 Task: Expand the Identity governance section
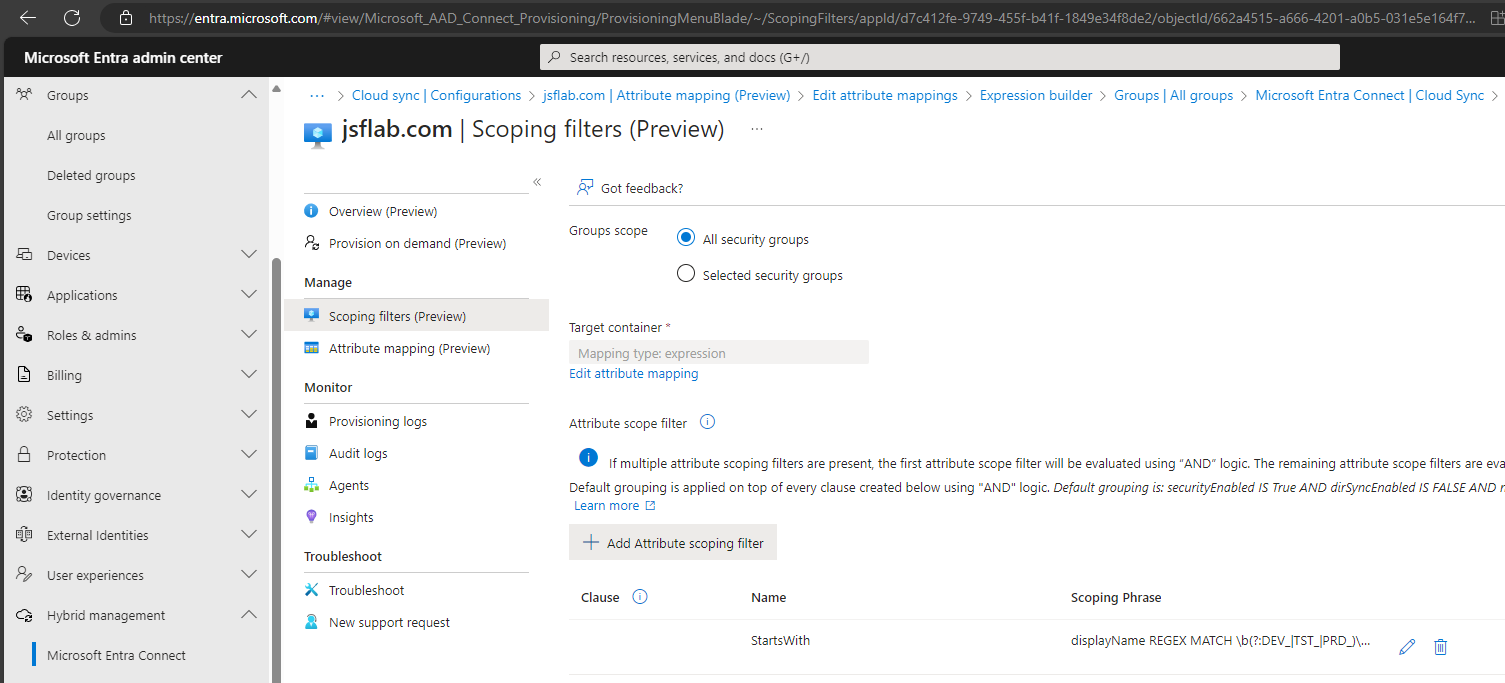(249, 495)
